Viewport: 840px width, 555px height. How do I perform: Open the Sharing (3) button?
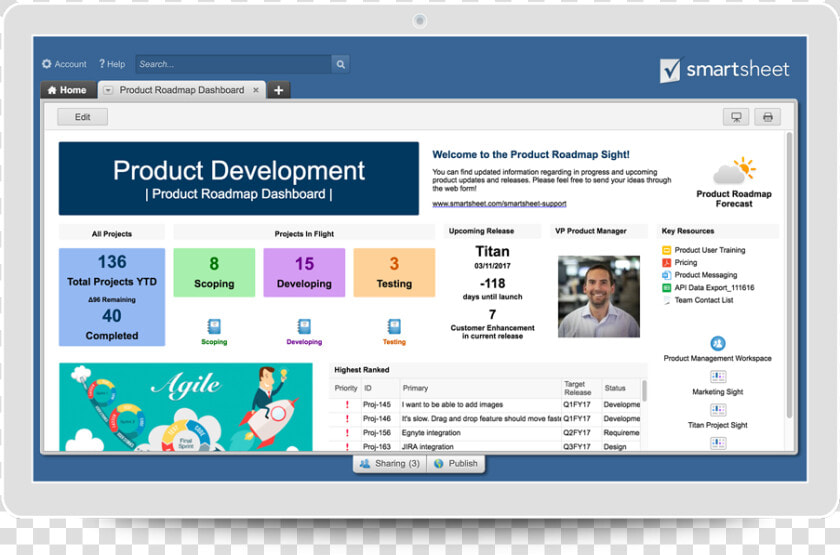[390, 463]
